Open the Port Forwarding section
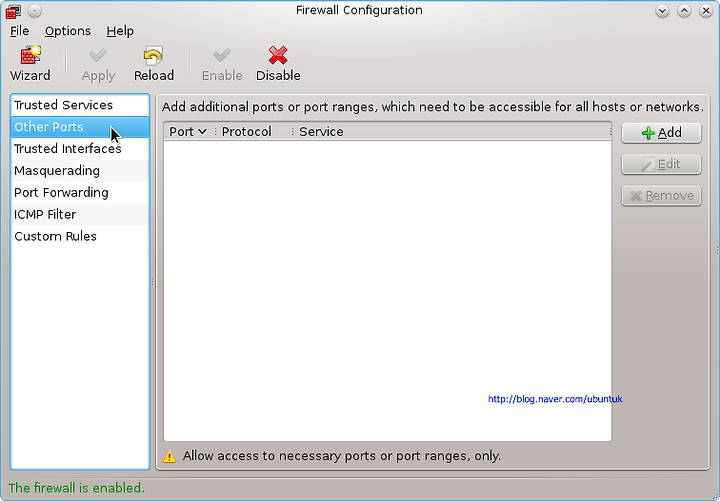 click(x=80, y=192)
